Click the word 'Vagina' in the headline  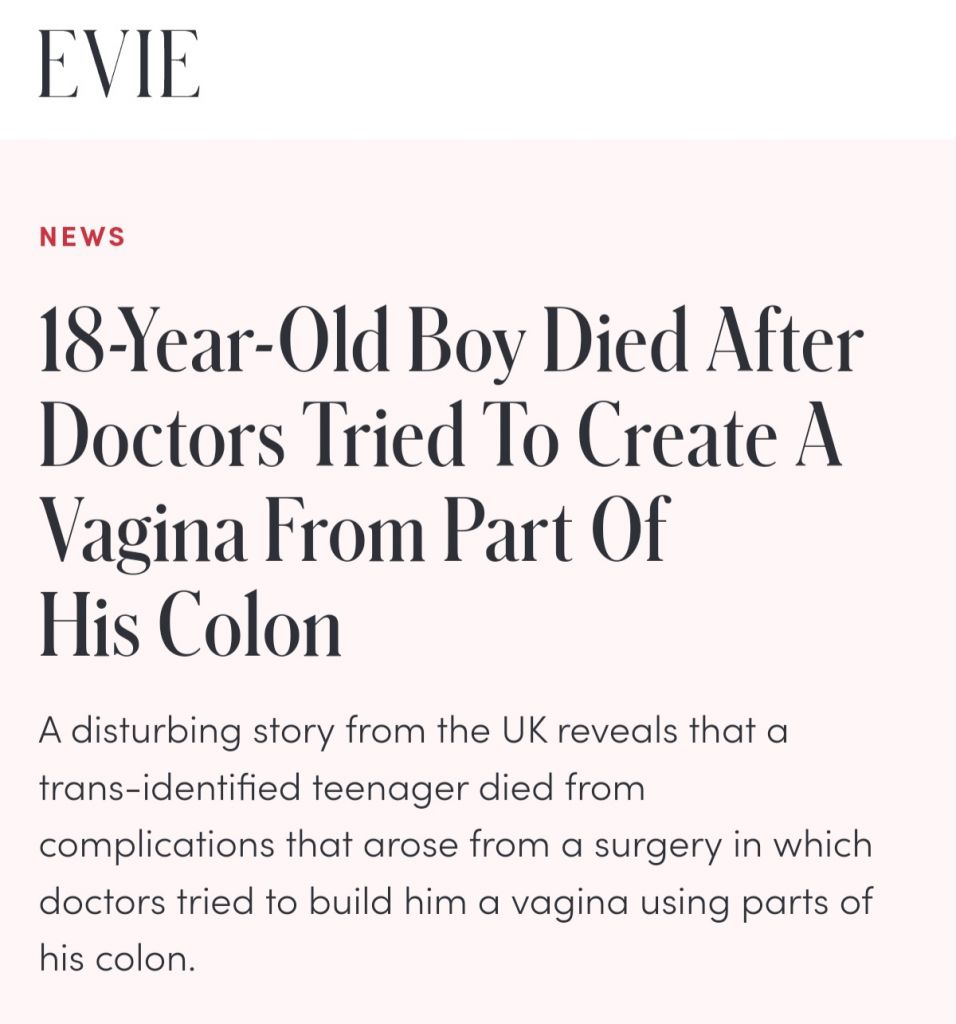click(143, 532)
